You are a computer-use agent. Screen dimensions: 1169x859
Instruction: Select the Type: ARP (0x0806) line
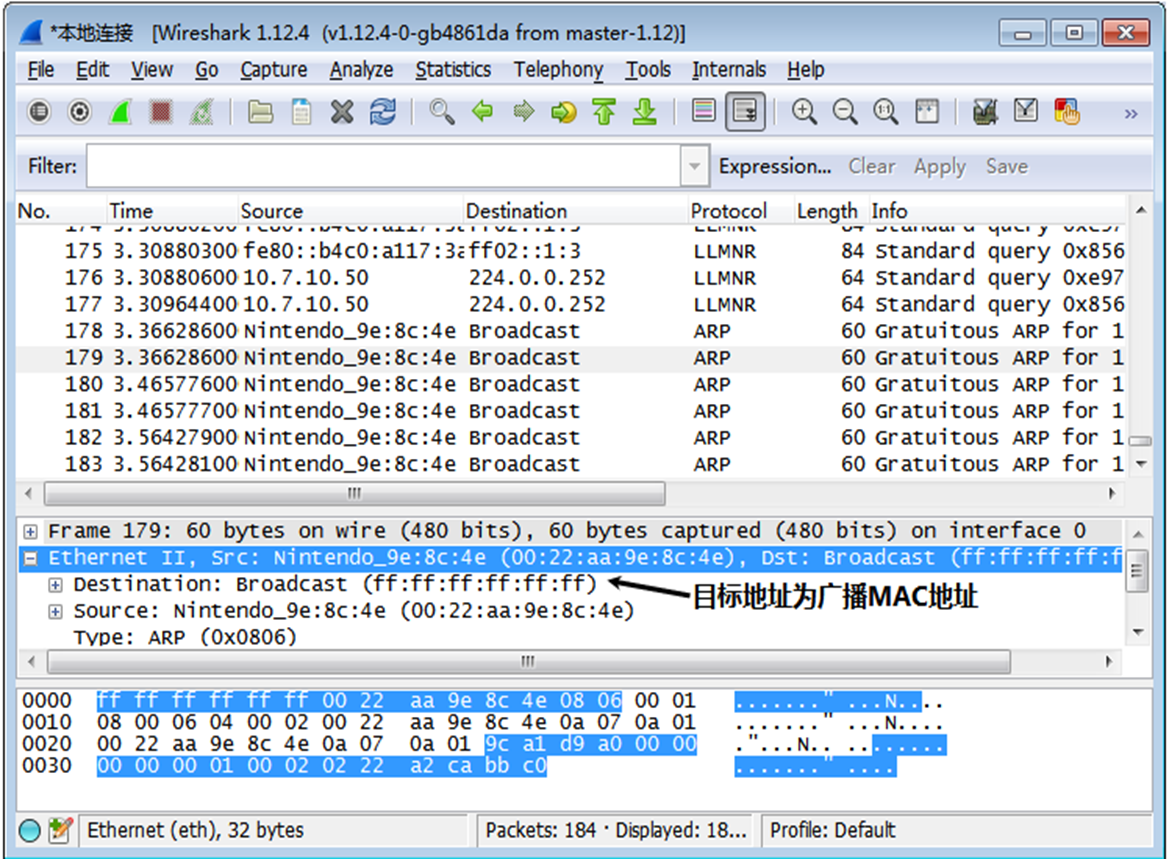pos(185,637)
